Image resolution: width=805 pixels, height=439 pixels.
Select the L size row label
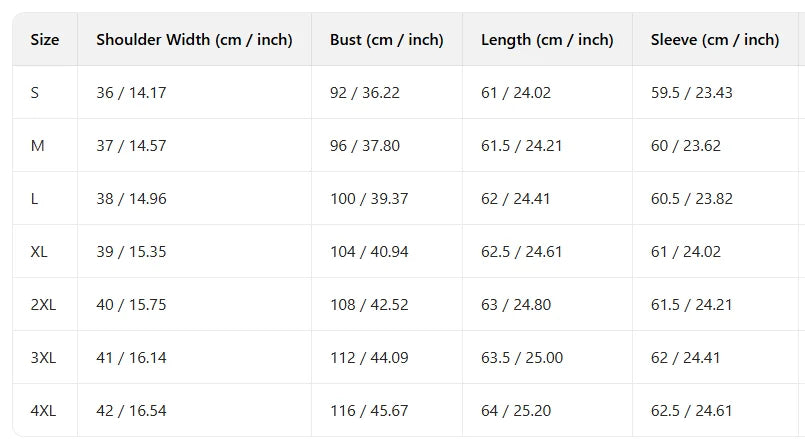coord(35,199)
